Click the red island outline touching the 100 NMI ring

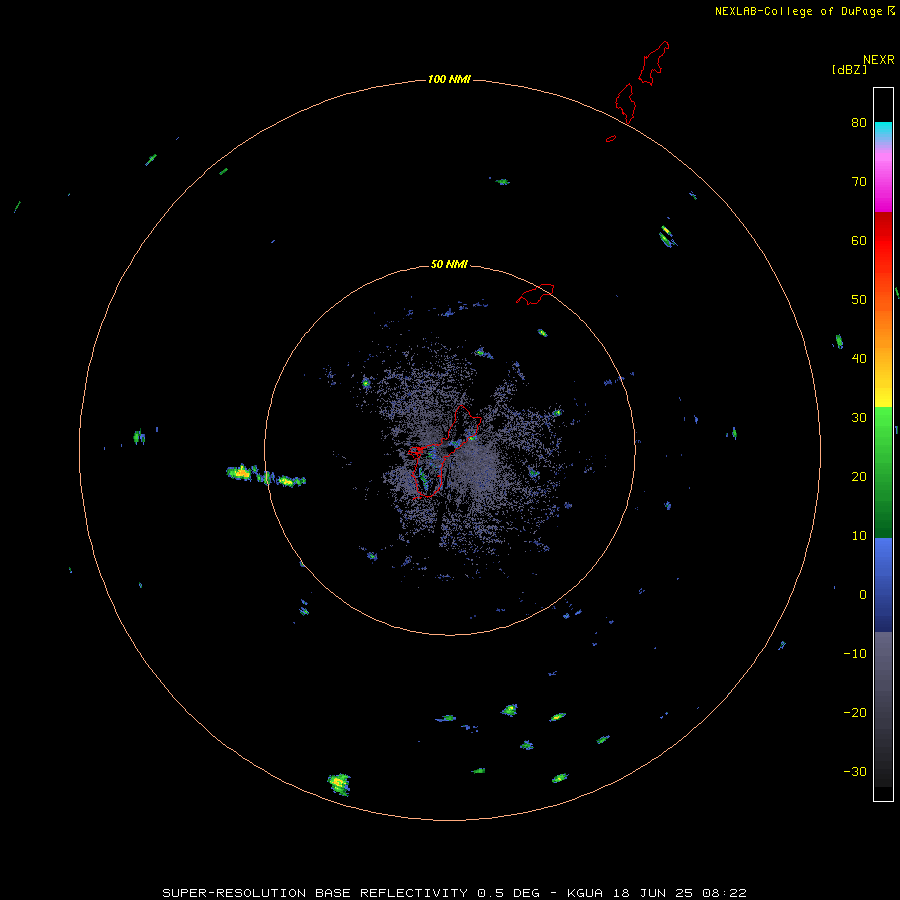click(x=625, y=104)
